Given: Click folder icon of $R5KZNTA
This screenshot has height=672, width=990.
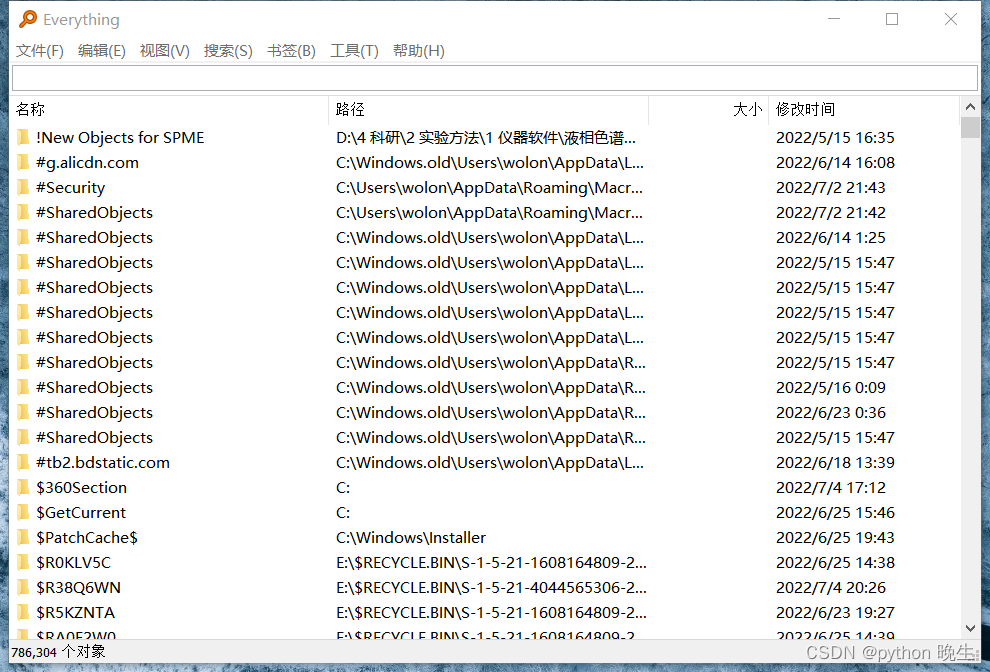Looking at the screenshot, I should [x=23, y=613].
